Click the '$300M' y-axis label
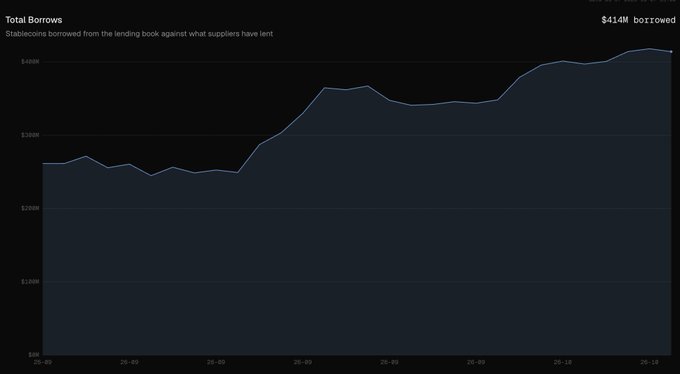The image size is (680, 374). [x=30, y=135]
